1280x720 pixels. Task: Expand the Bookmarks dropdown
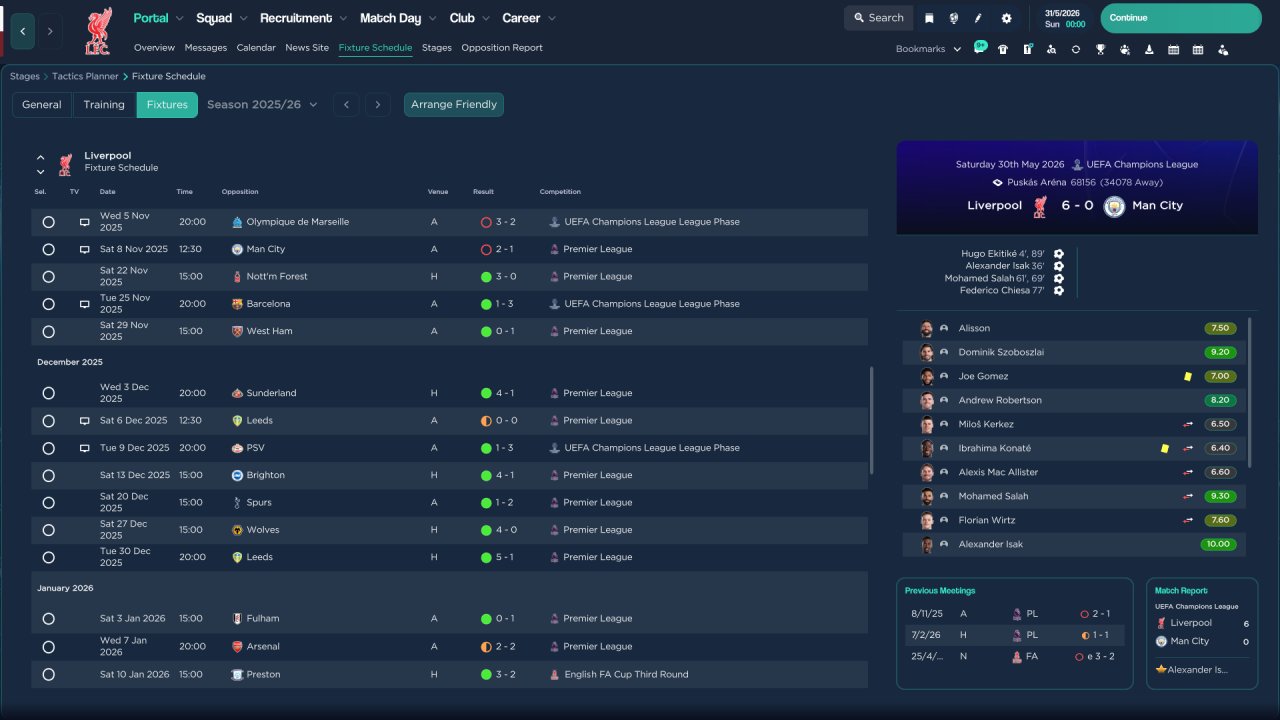click(928, 49)
